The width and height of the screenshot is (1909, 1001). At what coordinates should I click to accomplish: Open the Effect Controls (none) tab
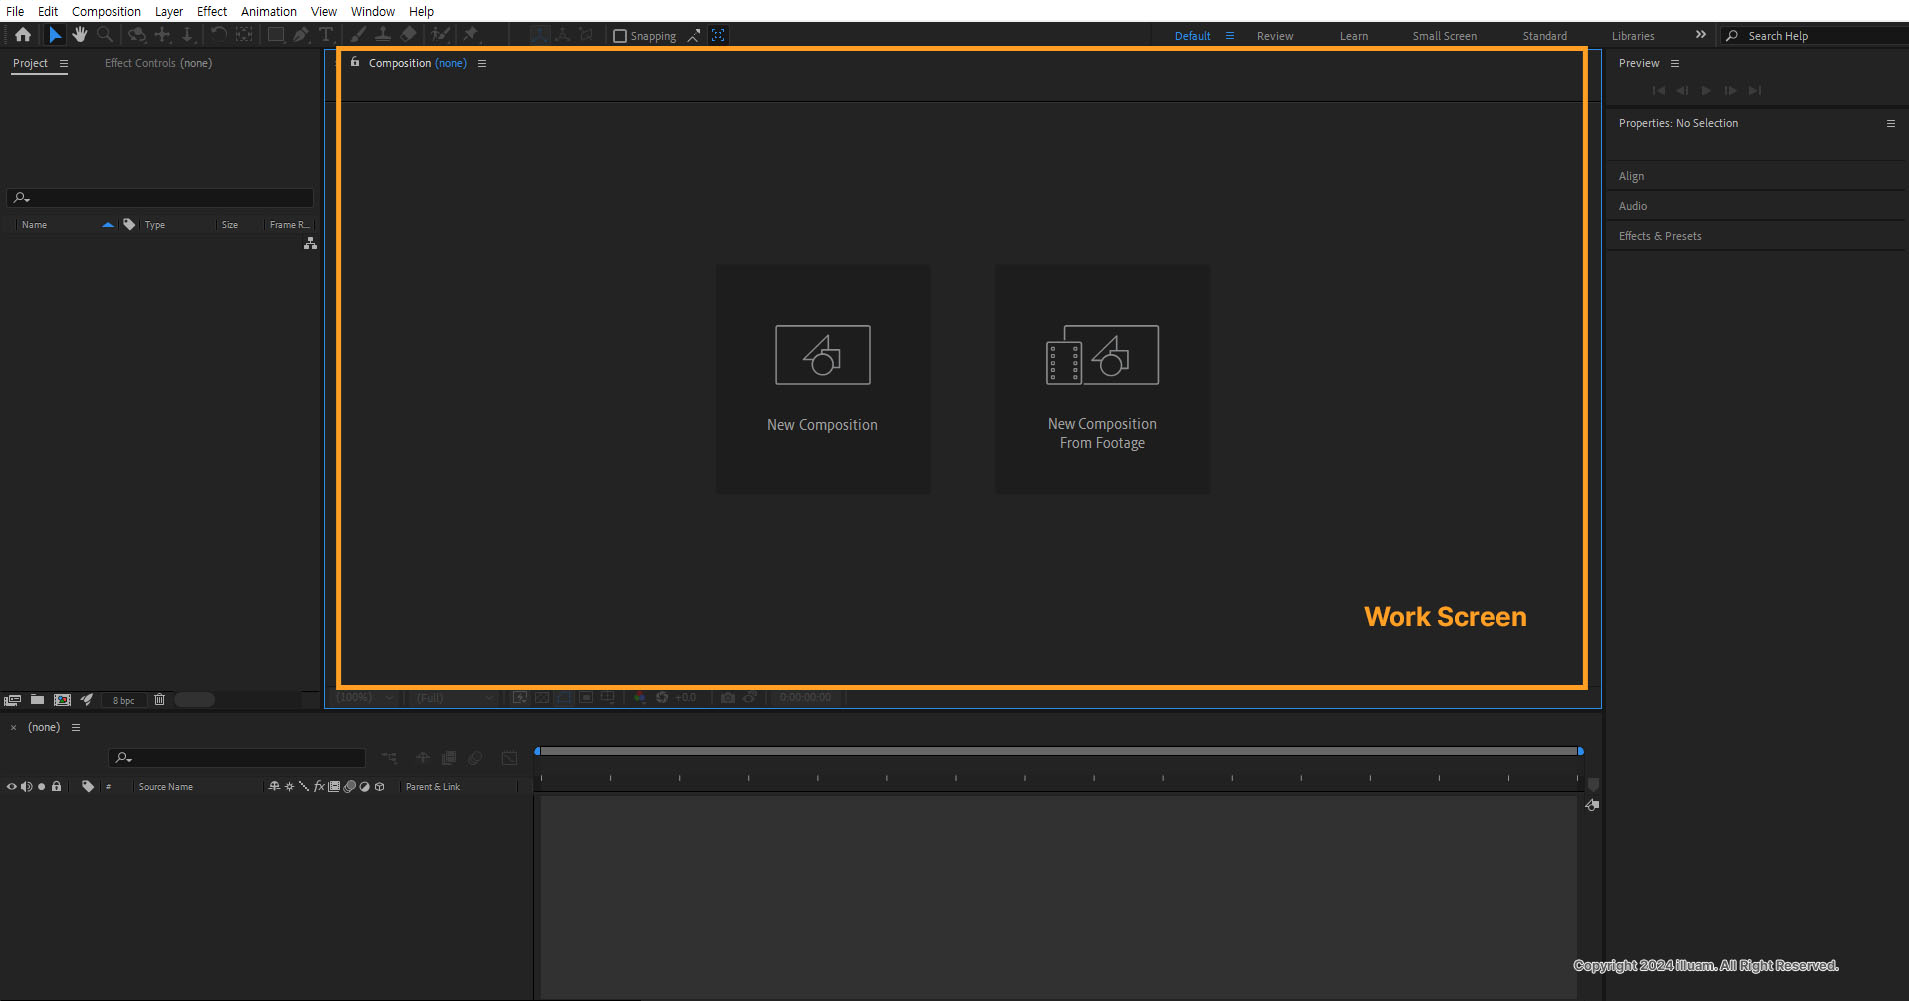point(158,63)
